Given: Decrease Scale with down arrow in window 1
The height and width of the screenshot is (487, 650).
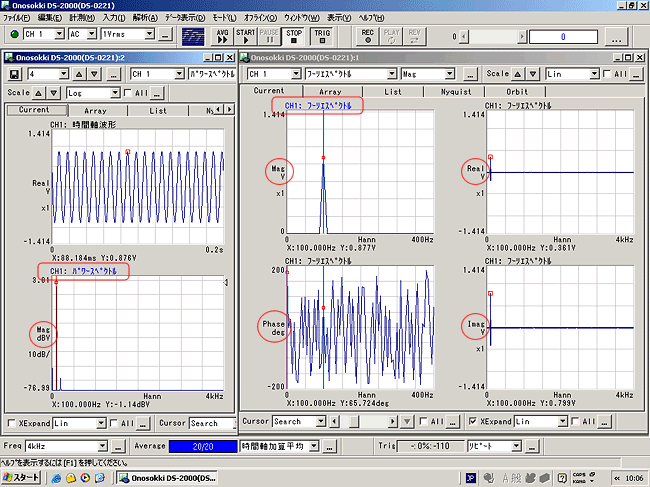Looking at the screenshot, I should 533,74.
